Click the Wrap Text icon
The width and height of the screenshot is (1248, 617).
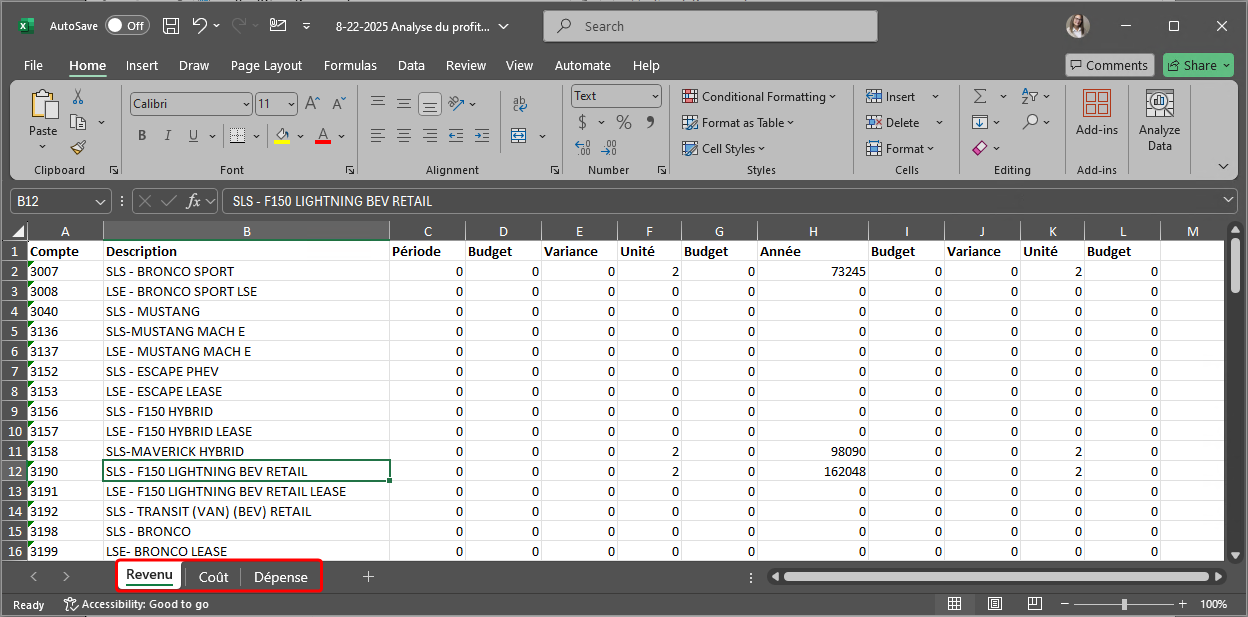click(519, 104)
